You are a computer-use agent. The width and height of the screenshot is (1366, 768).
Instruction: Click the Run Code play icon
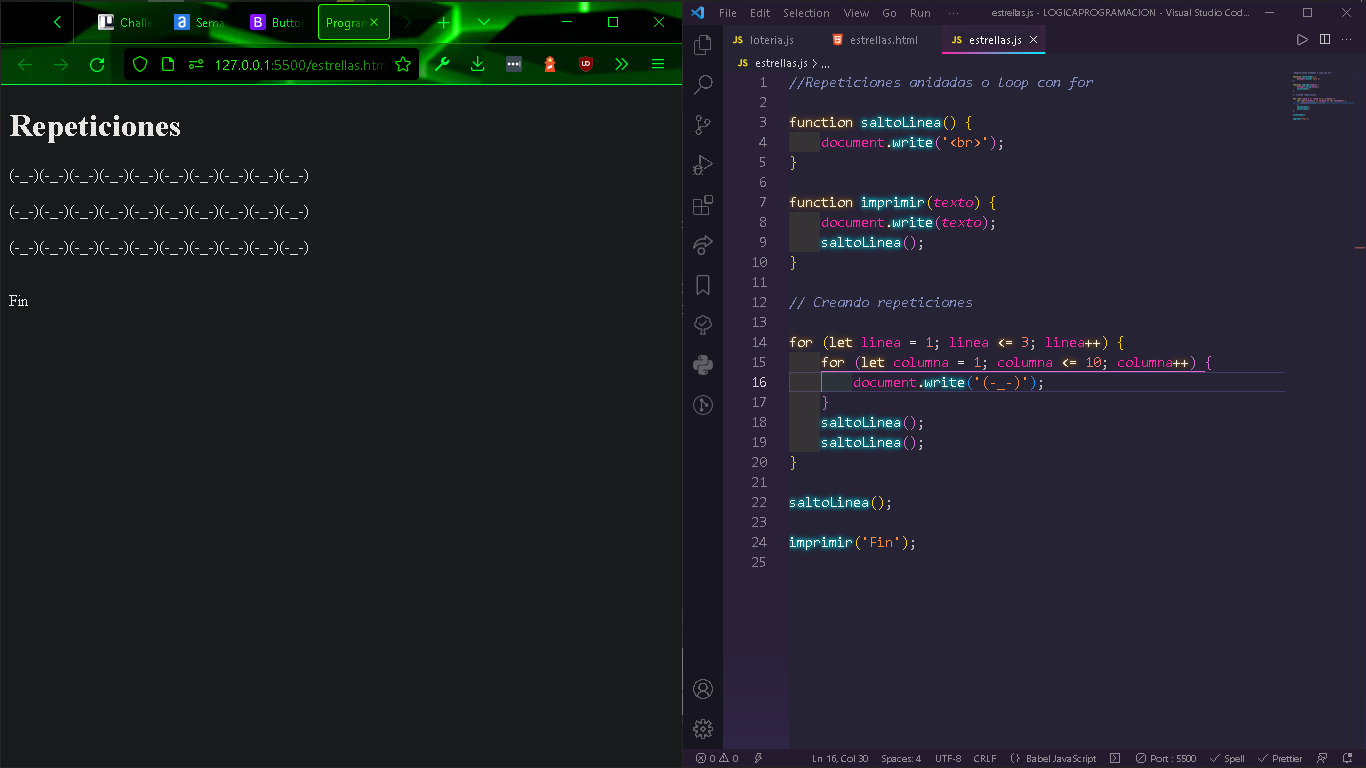point(1302,40)
